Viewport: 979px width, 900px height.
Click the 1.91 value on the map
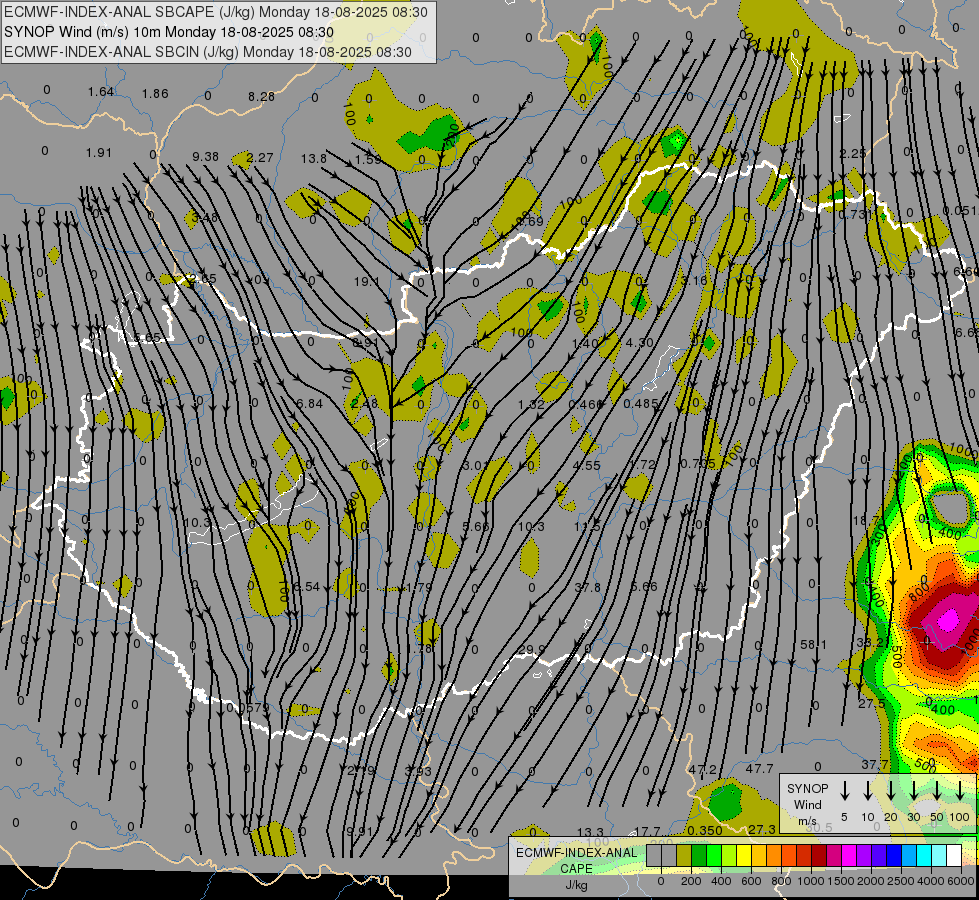click(99, 152)
